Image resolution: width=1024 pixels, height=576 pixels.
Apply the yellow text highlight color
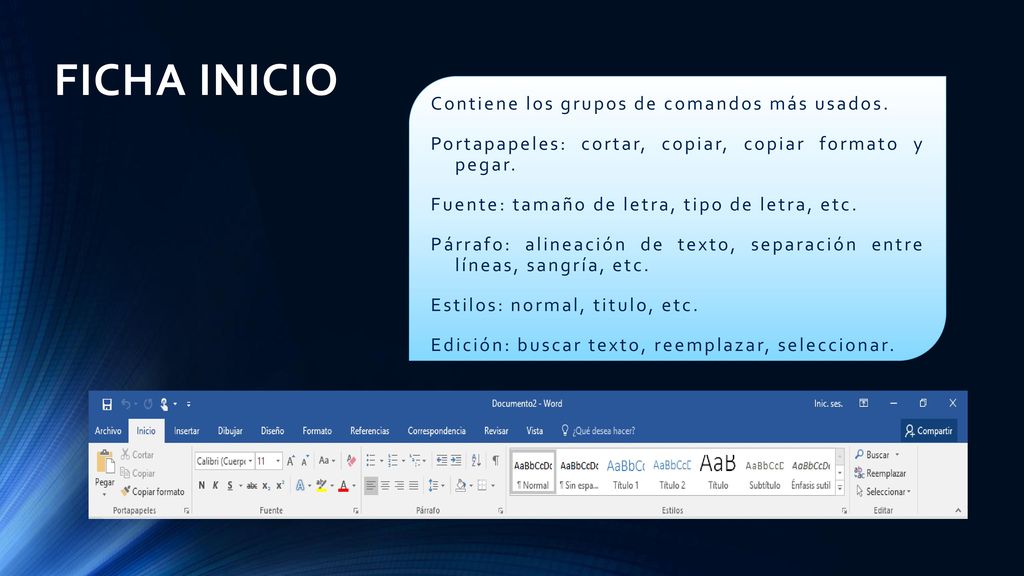tap(321, 485)
